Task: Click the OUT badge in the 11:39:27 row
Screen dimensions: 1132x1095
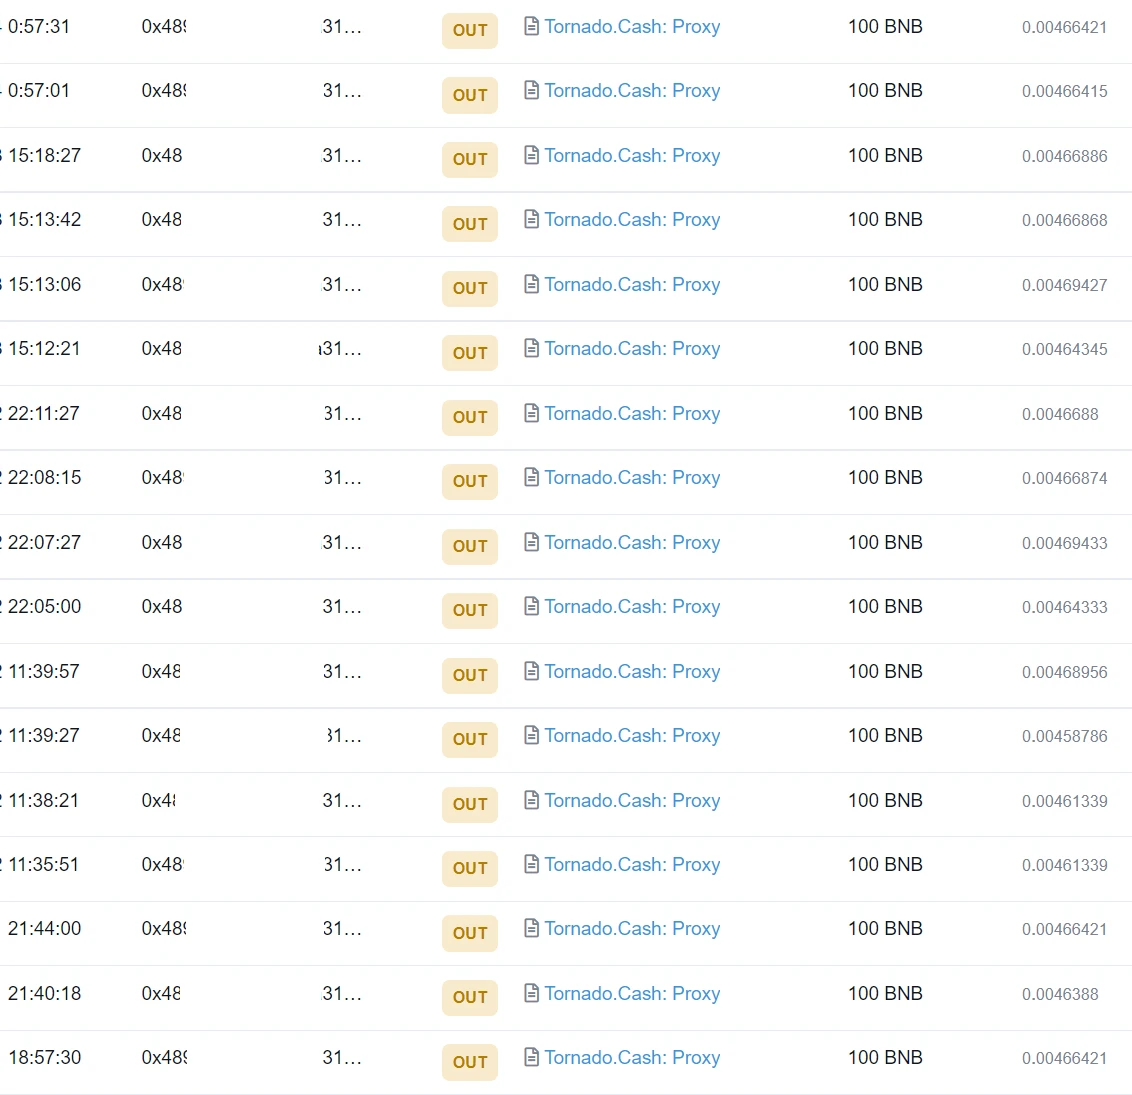Action: pyautogui.click(x=470, y=740)
